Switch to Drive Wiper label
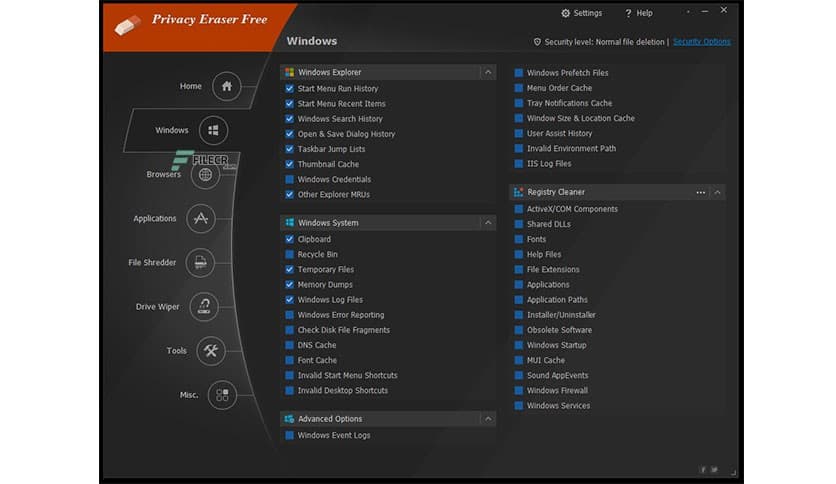This screenshot has height=484, width=836. point(157,306)
